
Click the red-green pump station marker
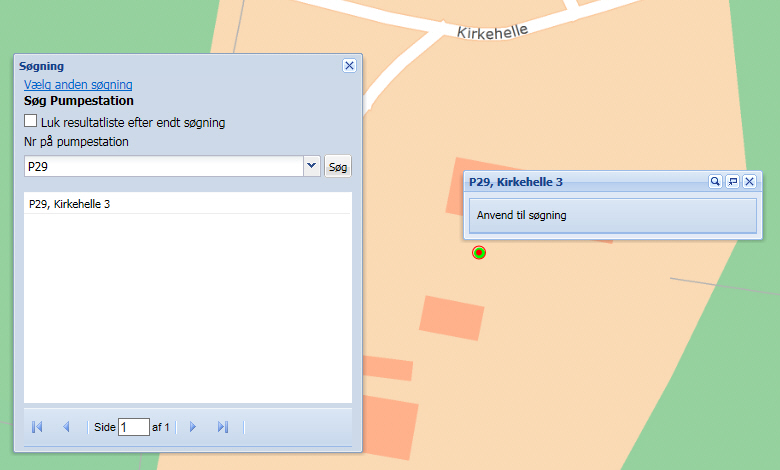pos(479,253)
